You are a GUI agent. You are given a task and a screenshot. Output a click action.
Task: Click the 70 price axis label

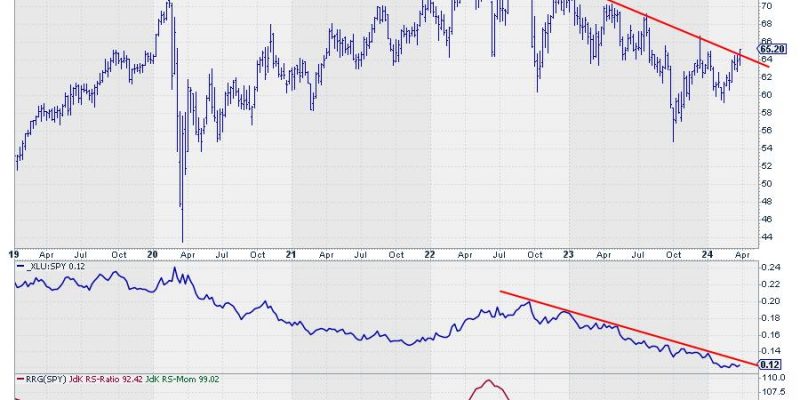coord(766,6)
